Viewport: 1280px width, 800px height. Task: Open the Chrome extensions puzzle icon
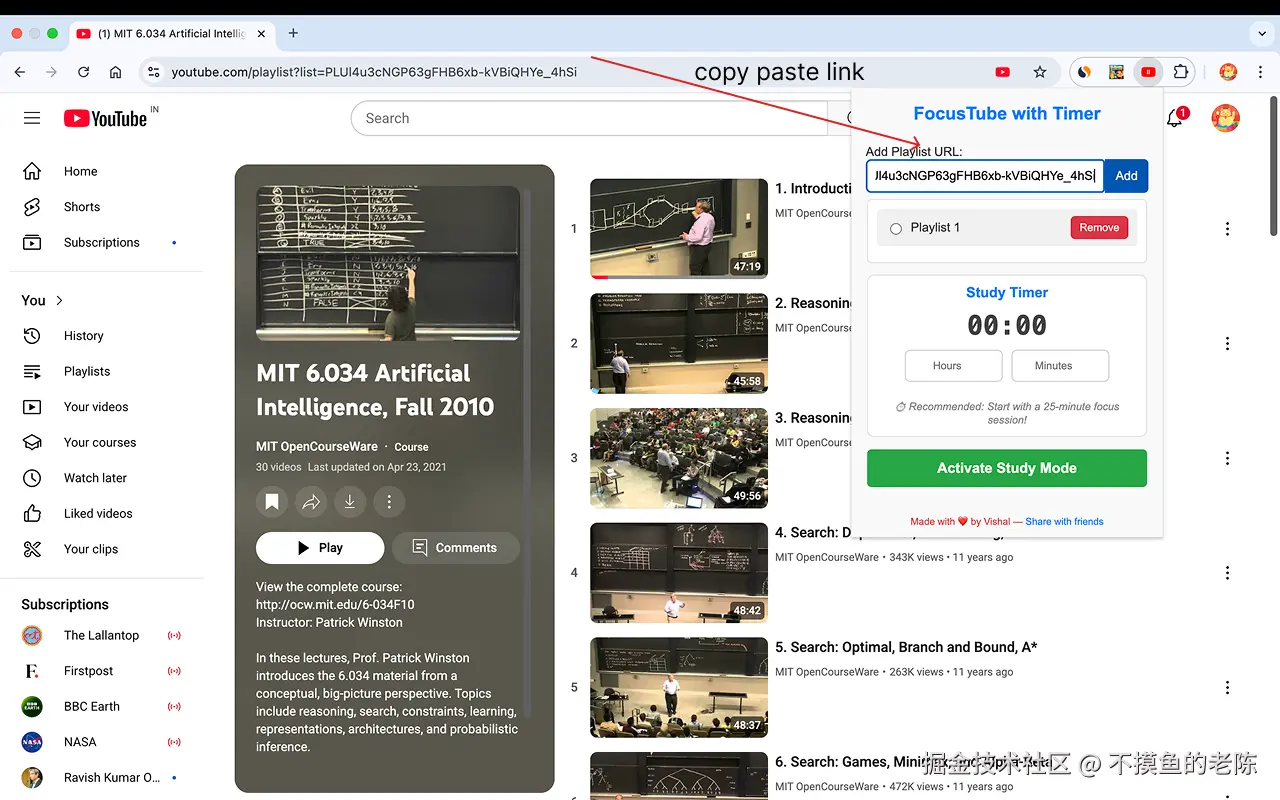tap(1181, 72)
